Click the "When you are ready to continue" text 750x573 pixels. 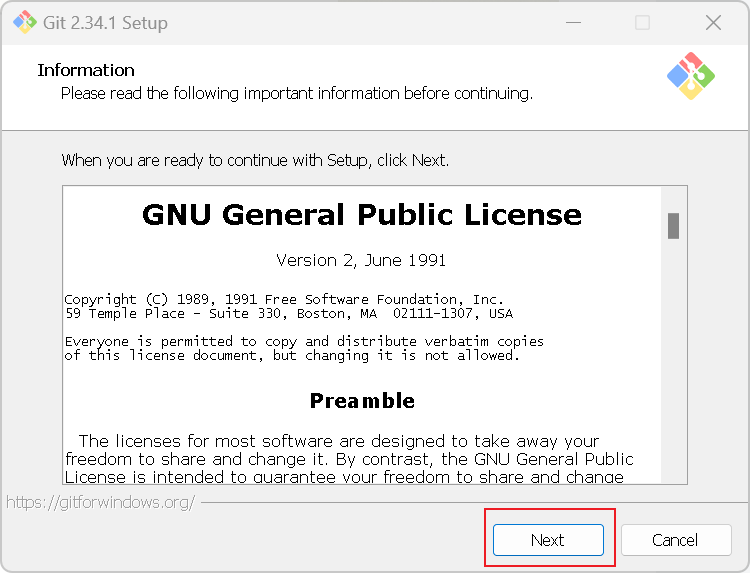(255, 160)
